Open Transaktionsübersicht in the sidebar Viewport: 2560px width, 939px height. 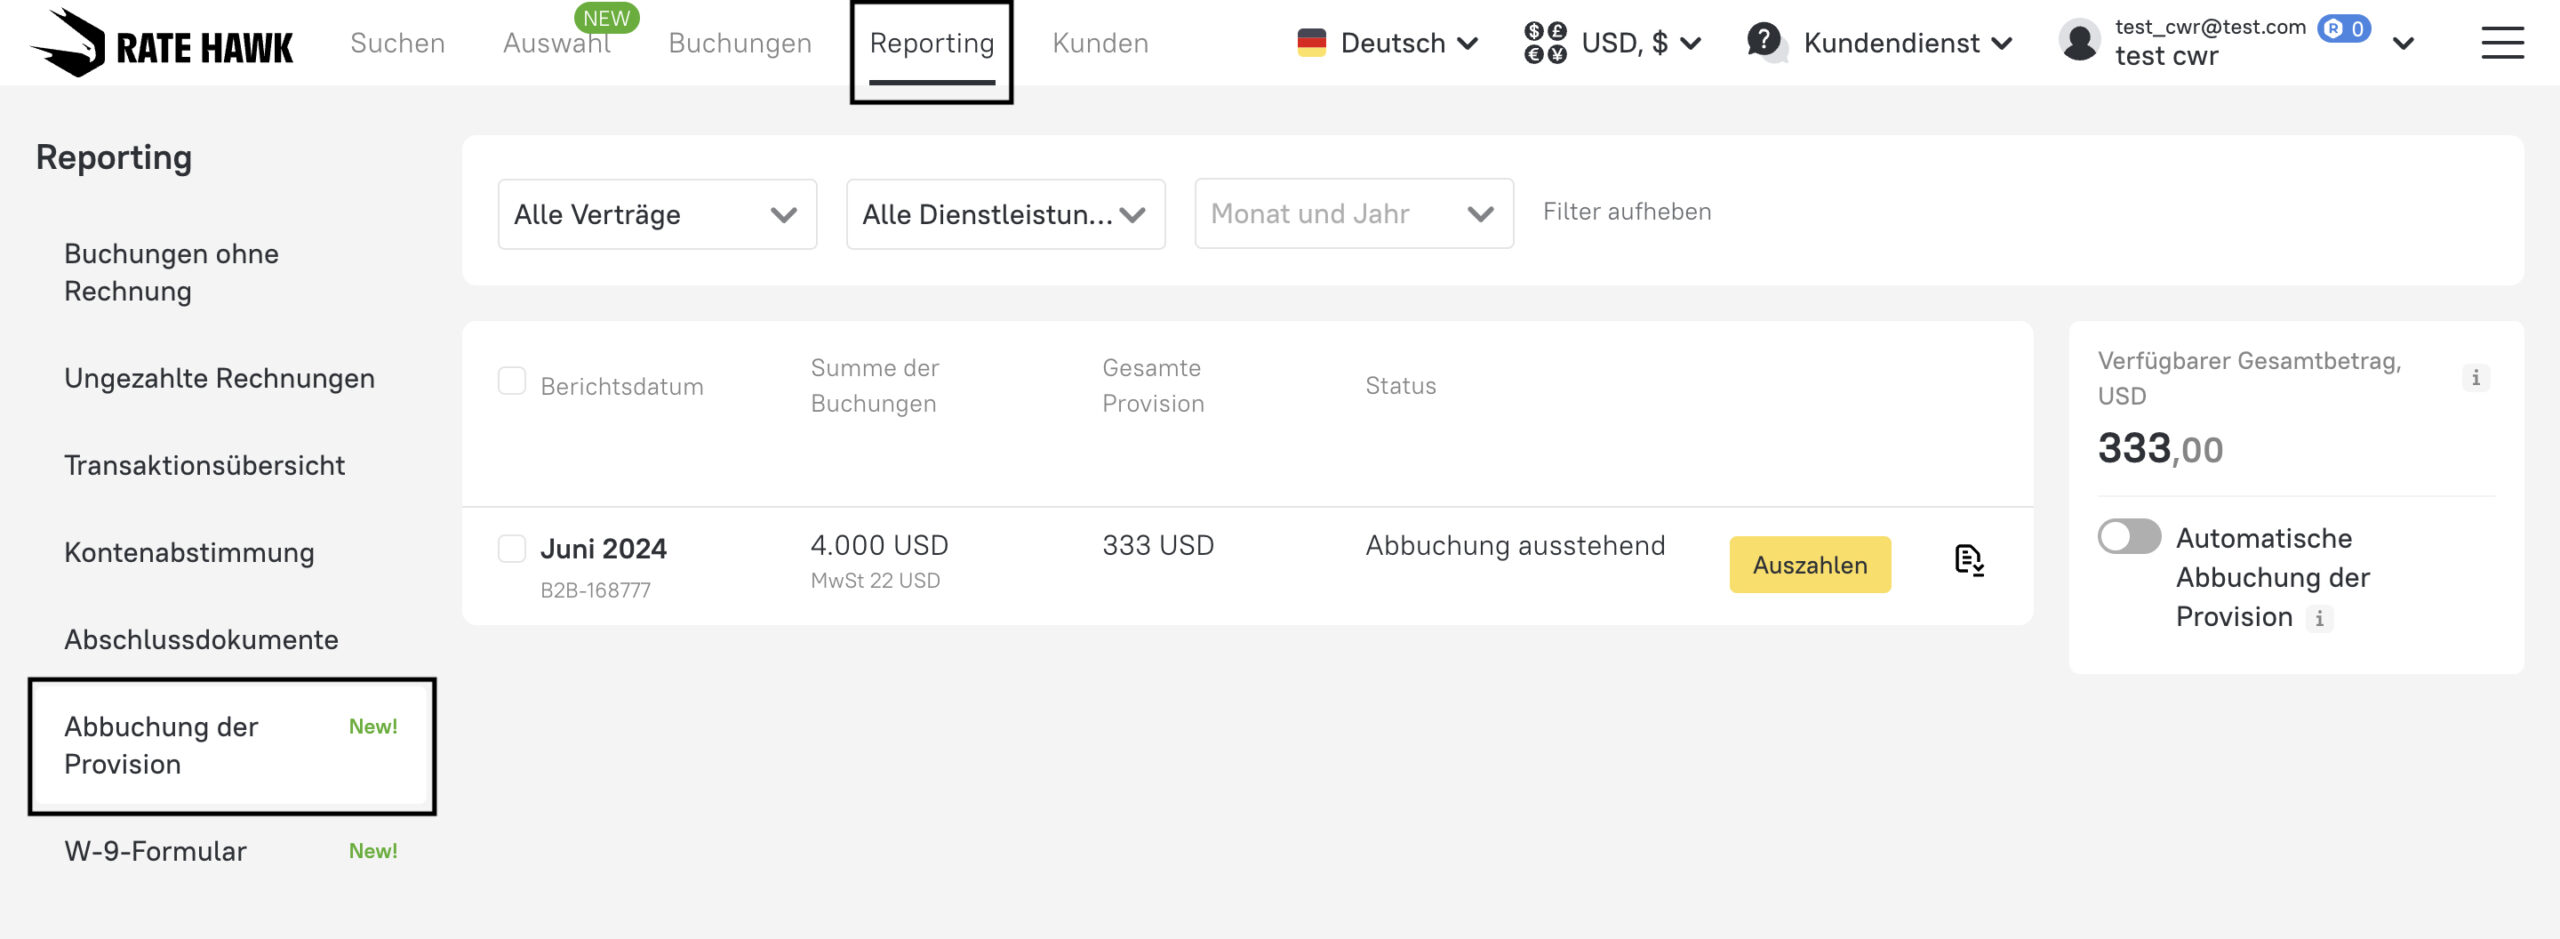pos(204,465)
